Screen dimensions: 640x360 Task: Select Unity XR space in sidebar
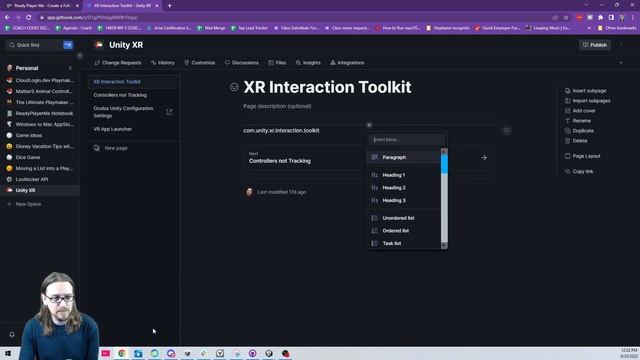click(40, 190)
